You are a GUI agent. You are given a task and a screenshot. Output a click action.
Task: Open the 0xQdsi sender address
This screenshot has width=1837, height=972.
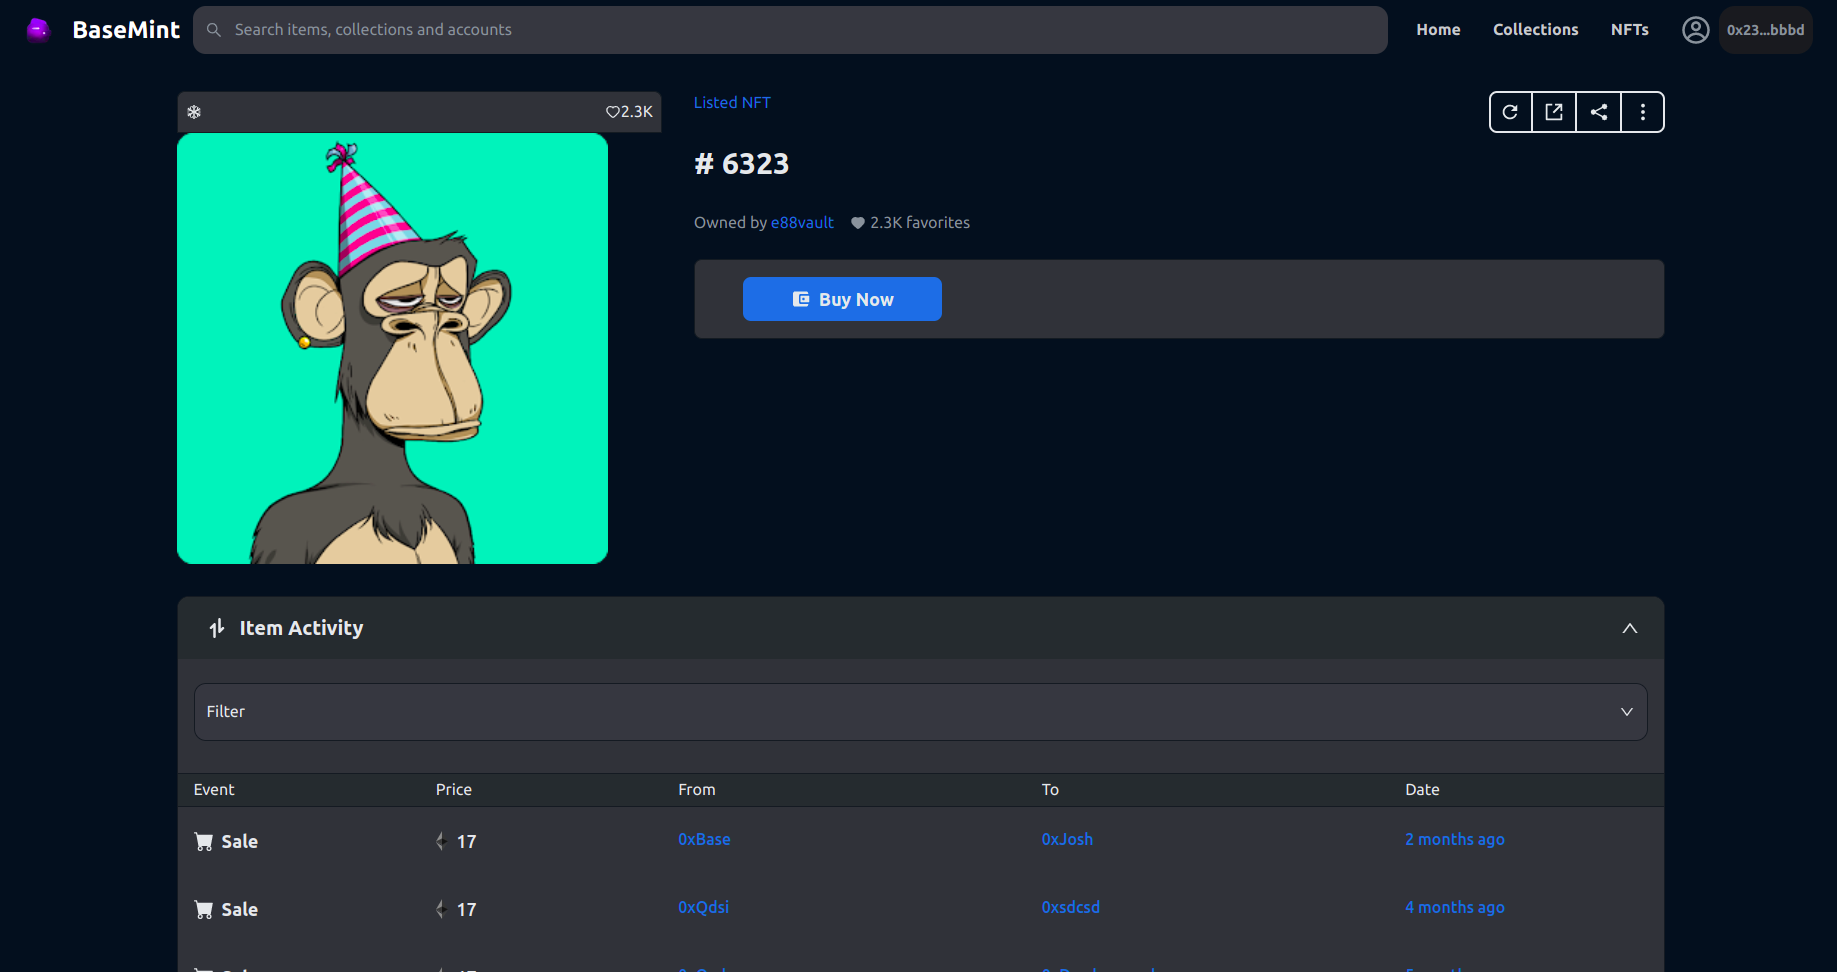pyautogui.click(x=703, y=908)
